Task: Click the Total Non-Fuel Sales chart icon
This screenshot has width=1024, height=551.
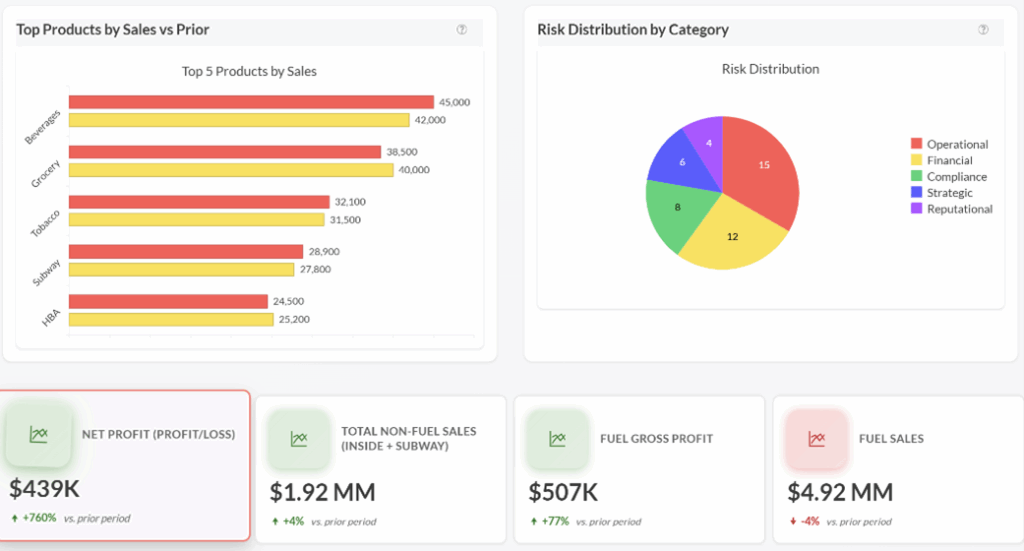Action: pyautogui.click(x=298, y=438)
